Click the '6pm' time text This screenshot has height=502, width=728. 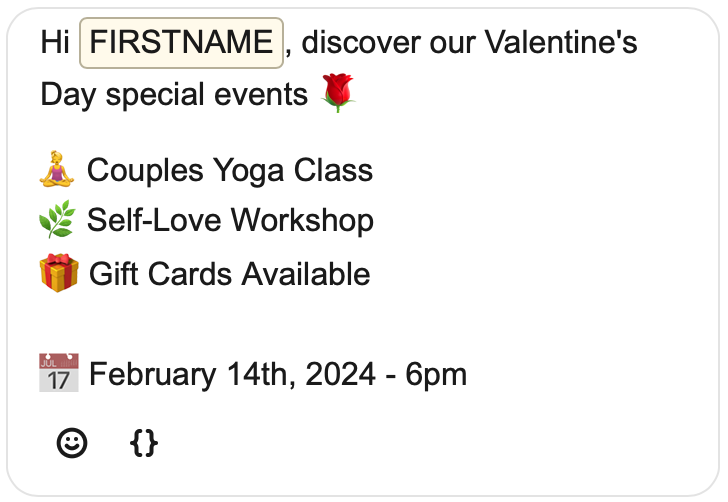(436, 375)
